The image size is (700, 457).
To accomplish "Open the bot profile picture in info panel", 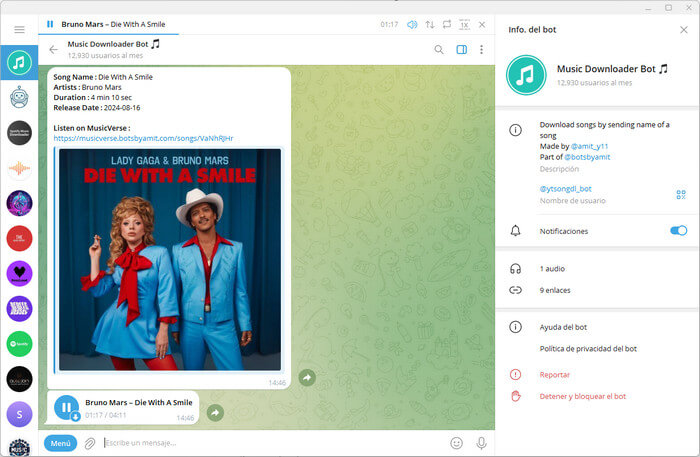I will tap(526, 75).
